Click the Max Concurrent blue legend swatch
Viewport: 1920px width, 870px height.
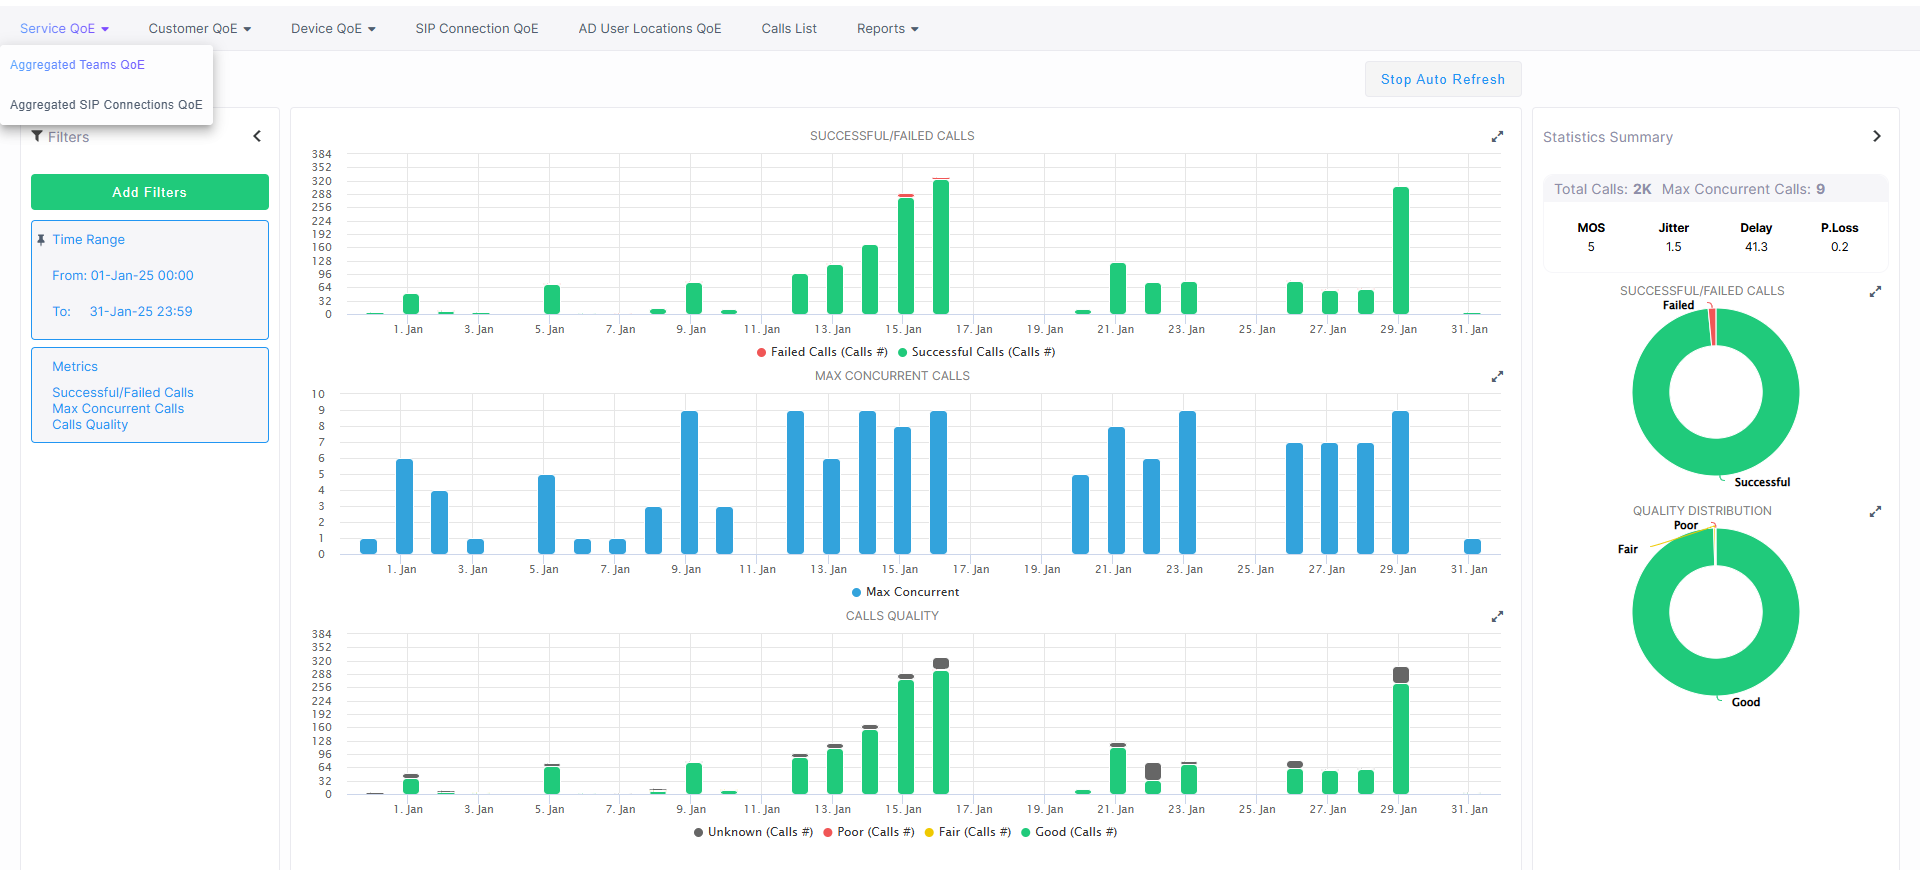tap(856, 592)
